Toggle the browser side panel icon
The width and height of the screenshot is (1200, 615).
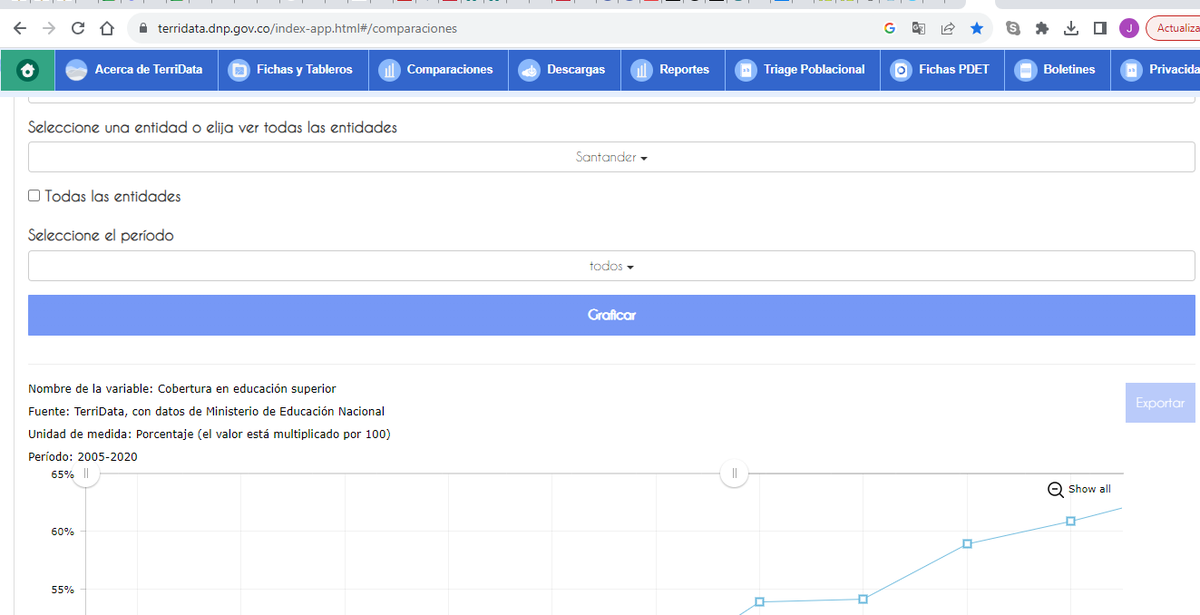pos(1100,28)
